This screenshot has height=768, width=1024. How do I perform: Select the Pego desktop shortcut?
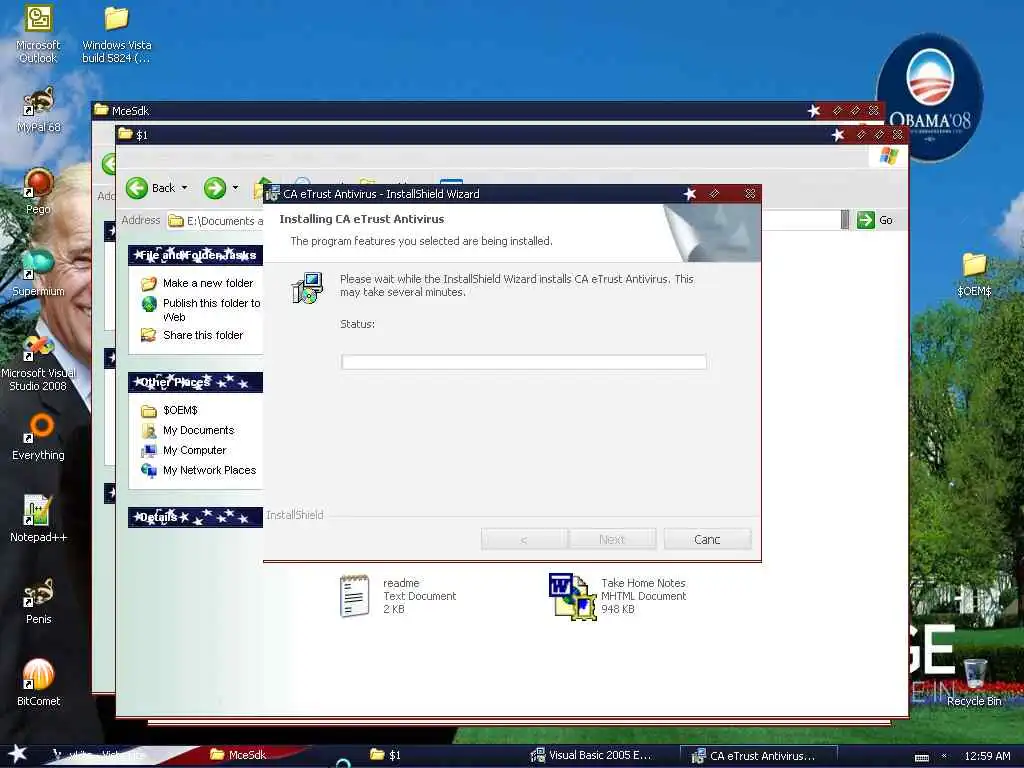point(39,191)
